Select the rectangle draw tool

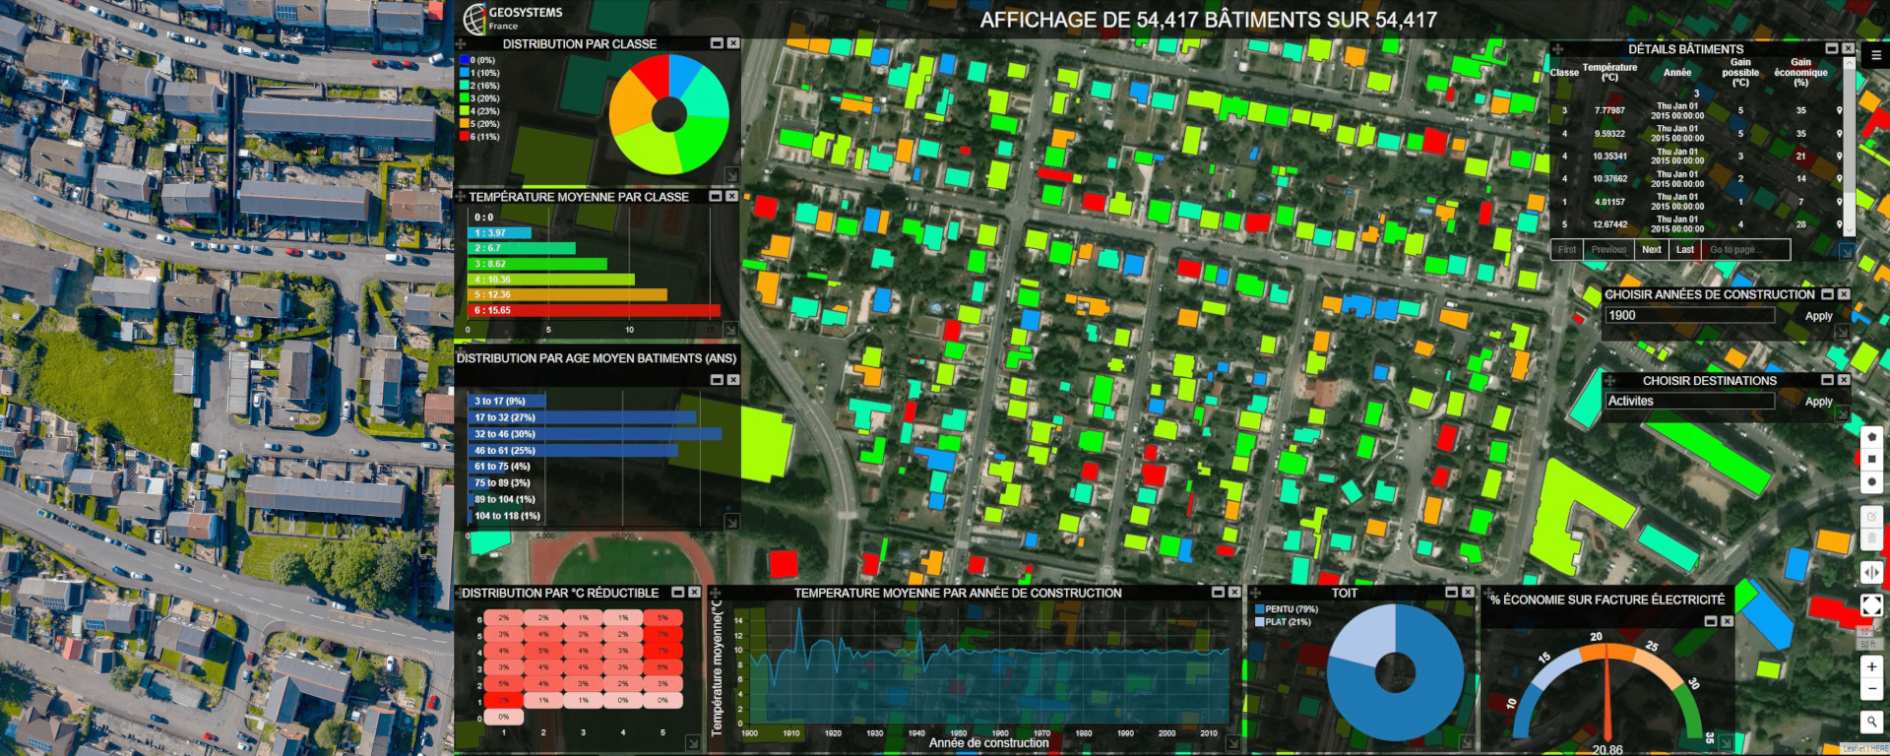click(x=1871, y=459)
